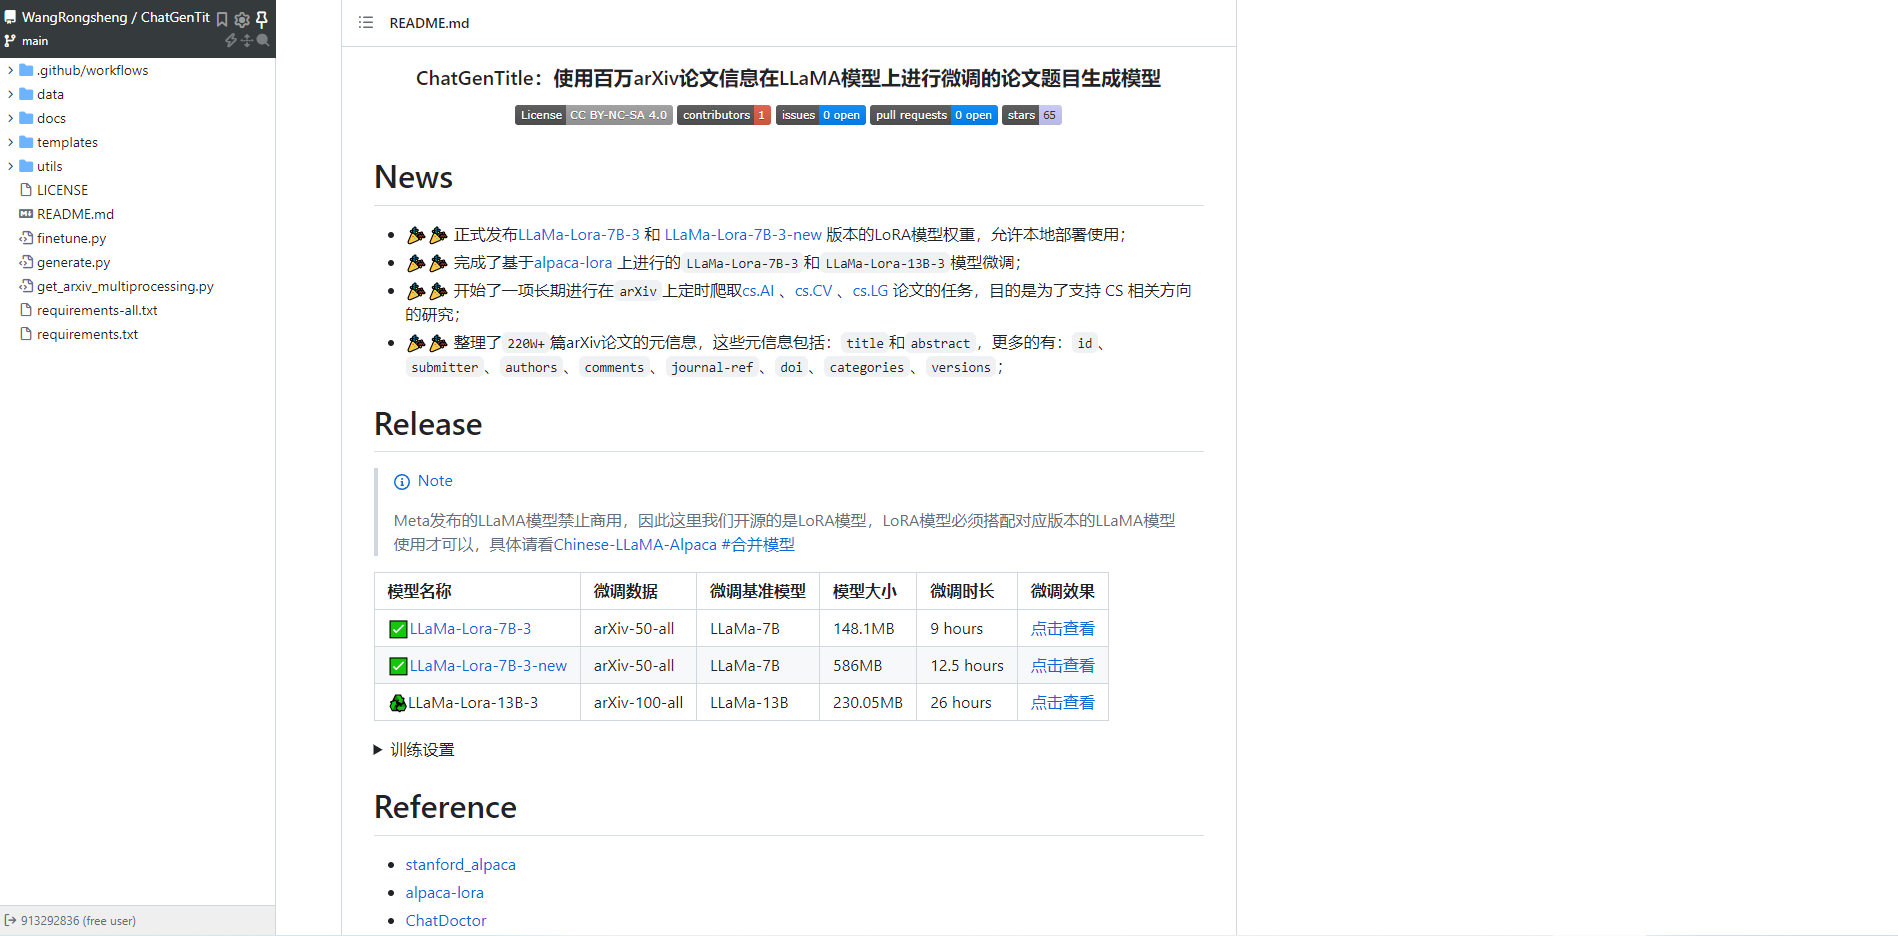Open LICENSE in the file tree
The width and height of the screenshot is (1898, 936).
(x=62, y=190)
